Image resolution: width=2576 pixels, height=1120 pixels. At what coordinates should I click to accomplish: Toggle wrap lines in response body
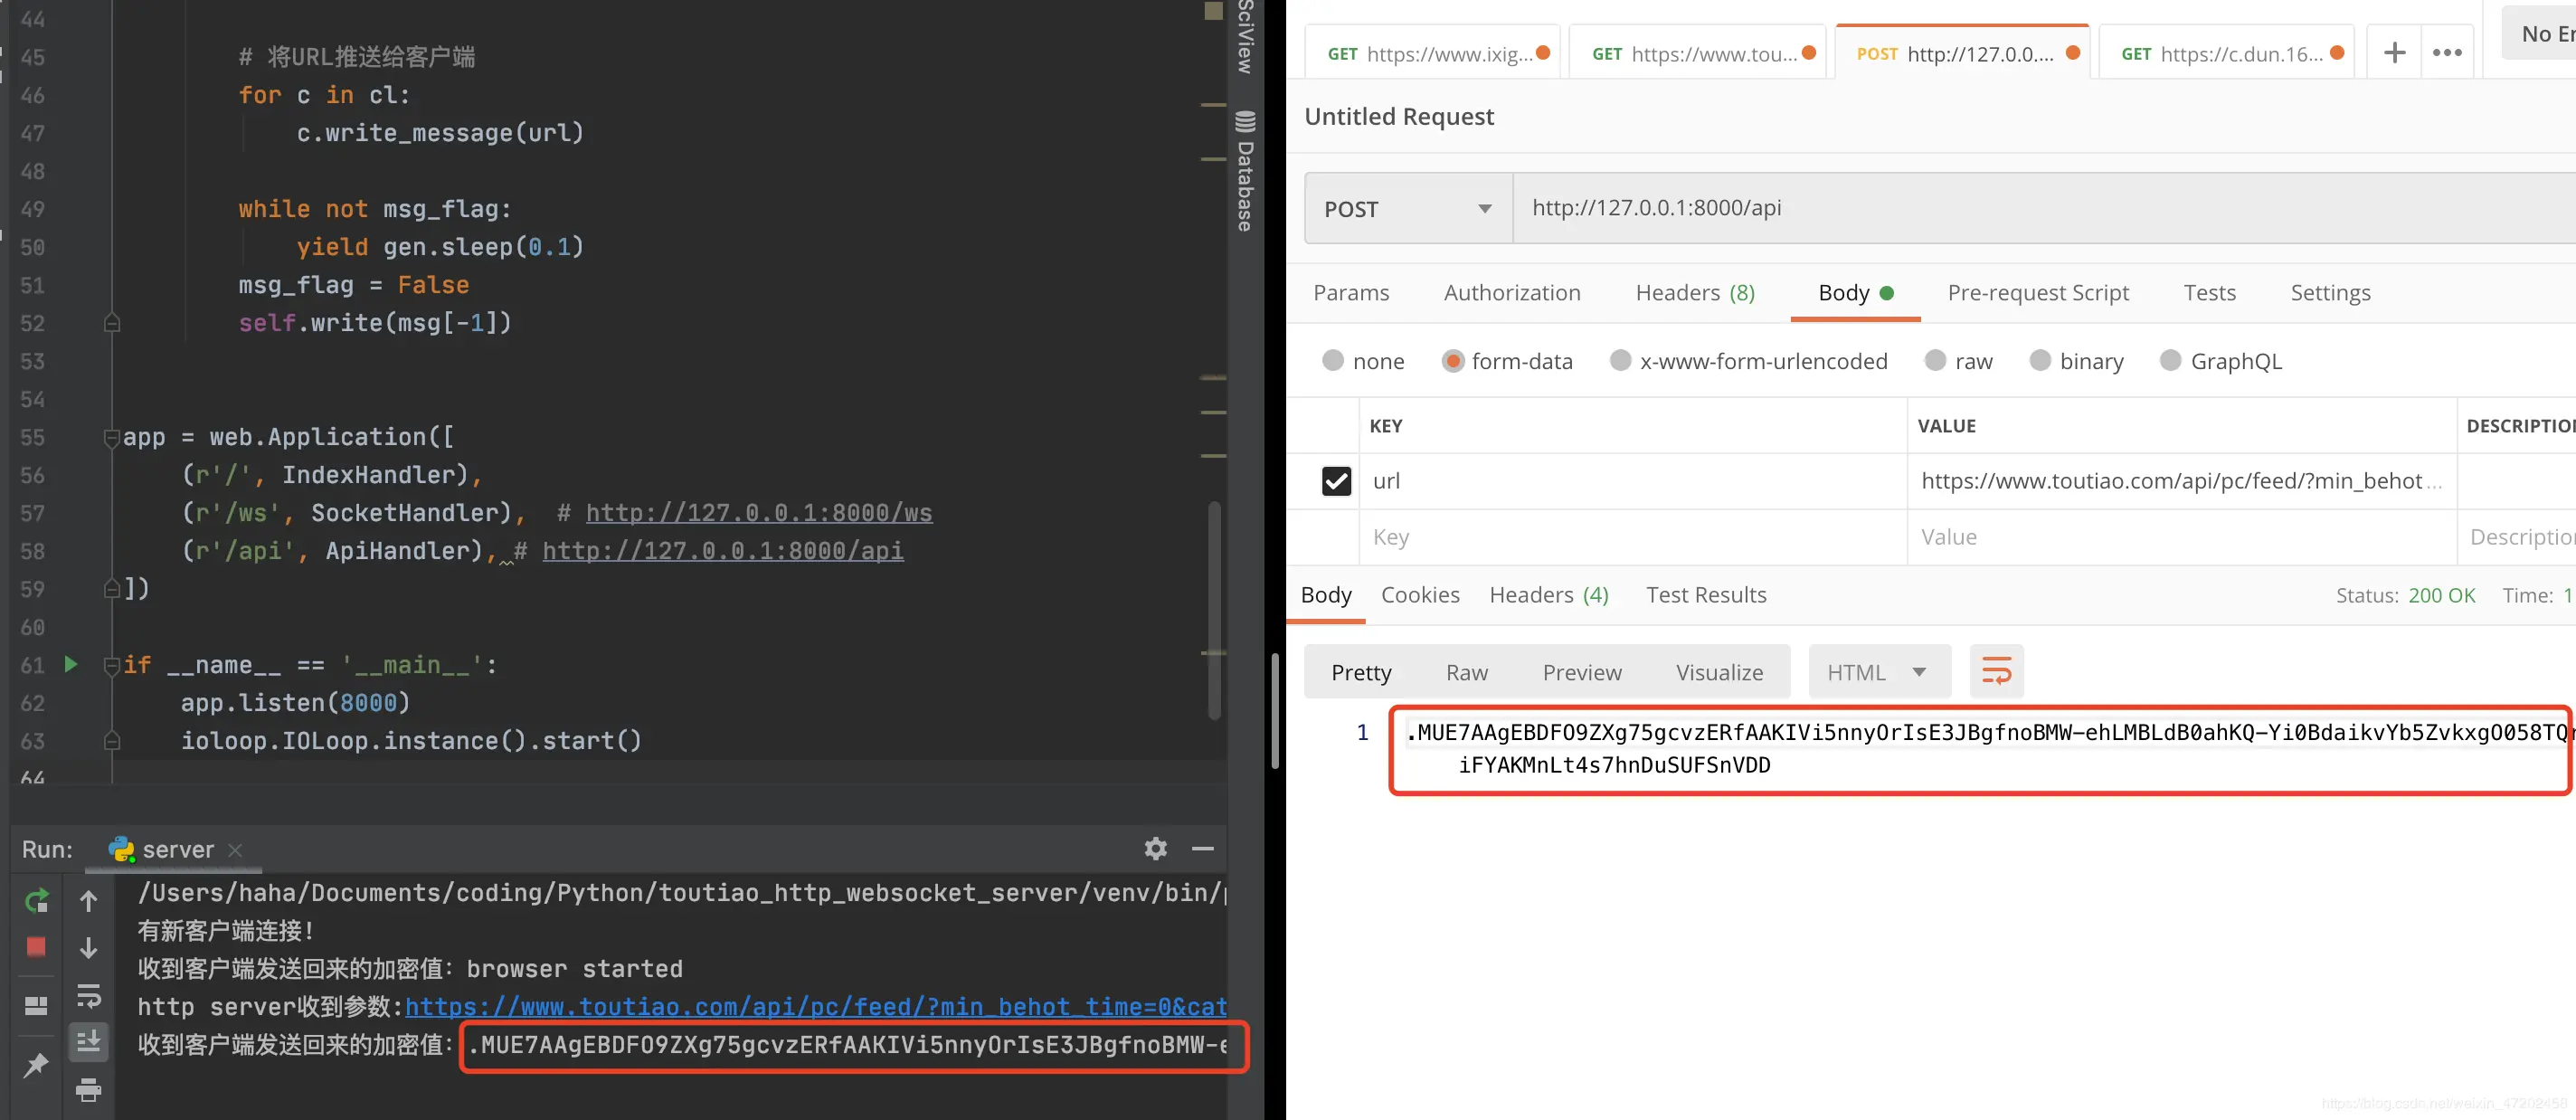[1996, 672]
